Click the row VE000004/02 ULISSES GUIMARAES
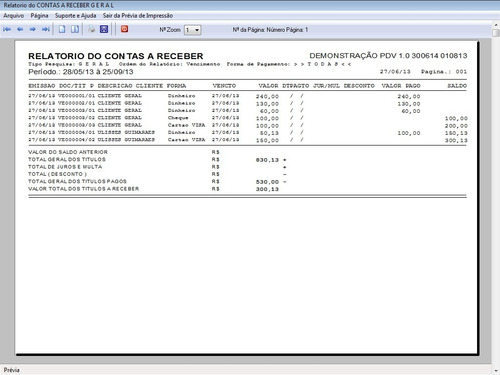This screenshot has height=375, width=500. (247, 140)
